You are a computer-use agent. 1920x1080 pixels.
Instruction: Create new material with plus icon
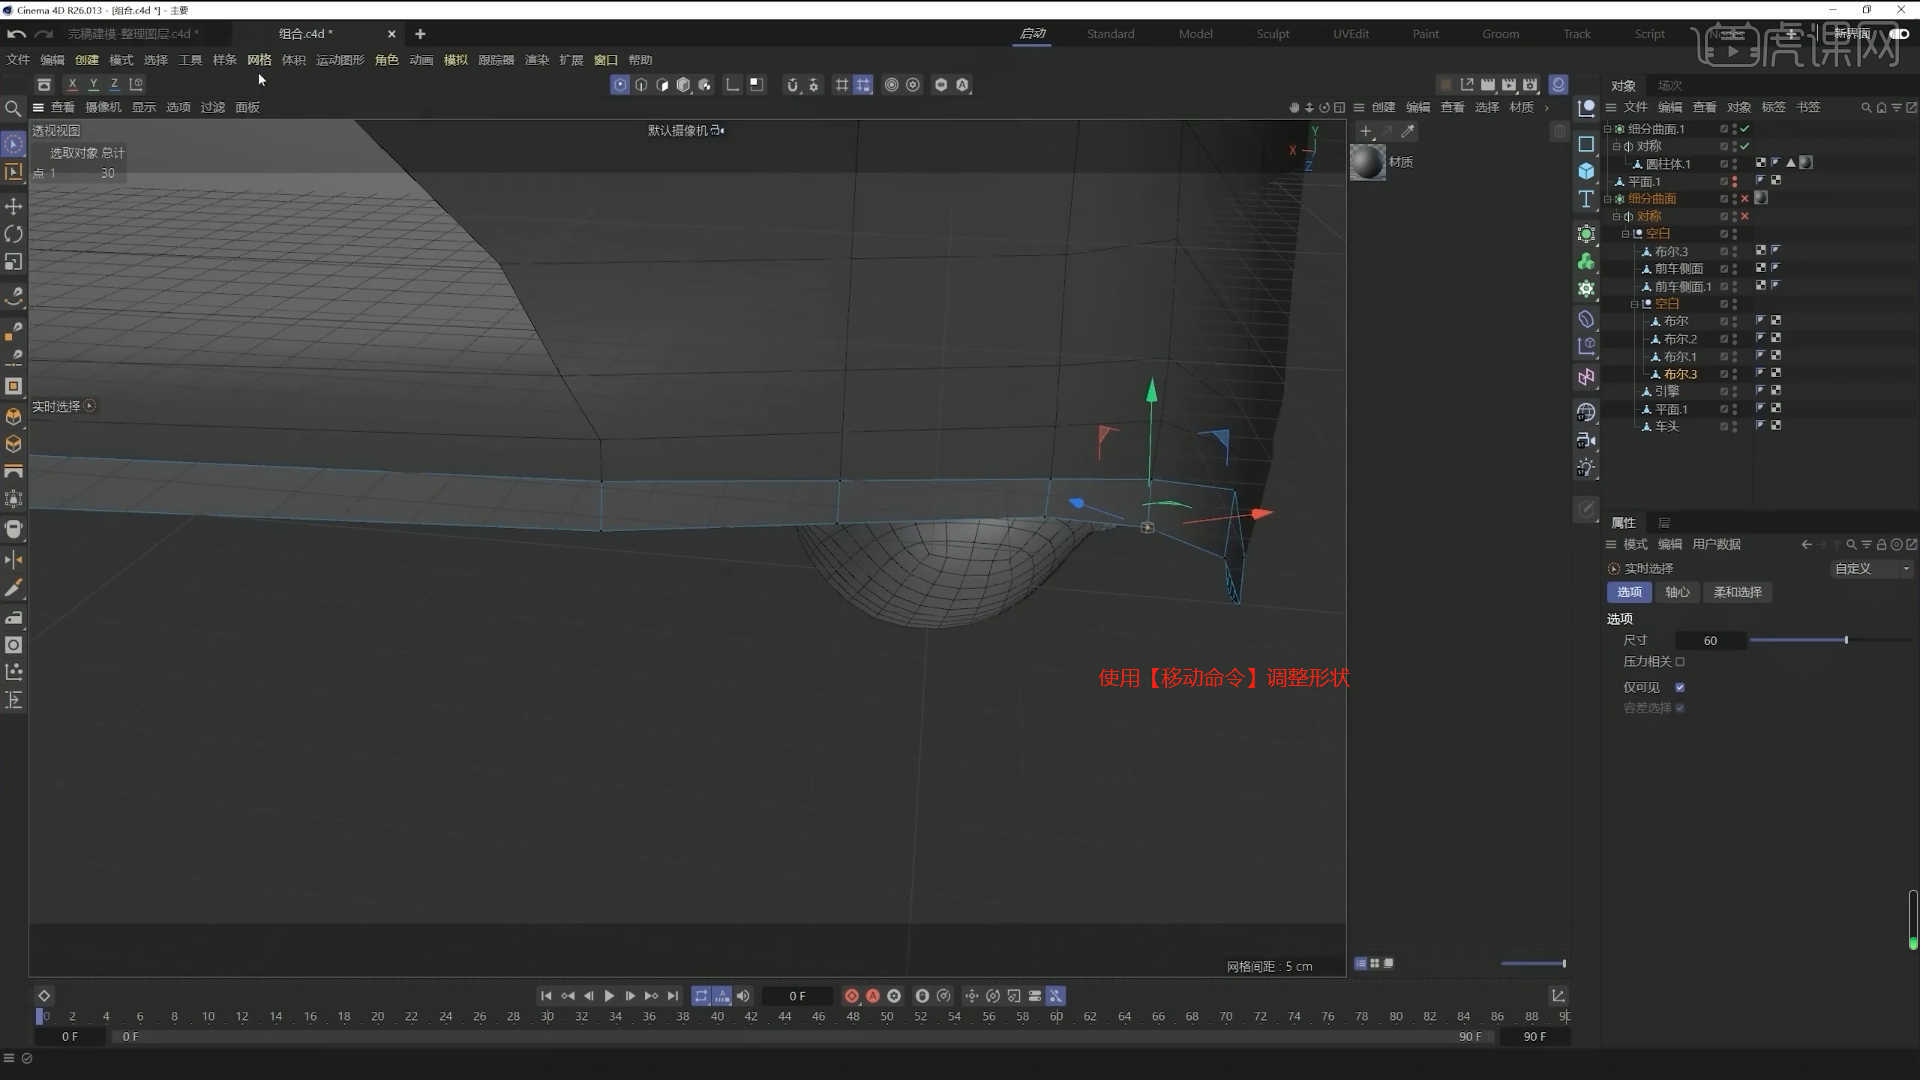pos(1366,131)
